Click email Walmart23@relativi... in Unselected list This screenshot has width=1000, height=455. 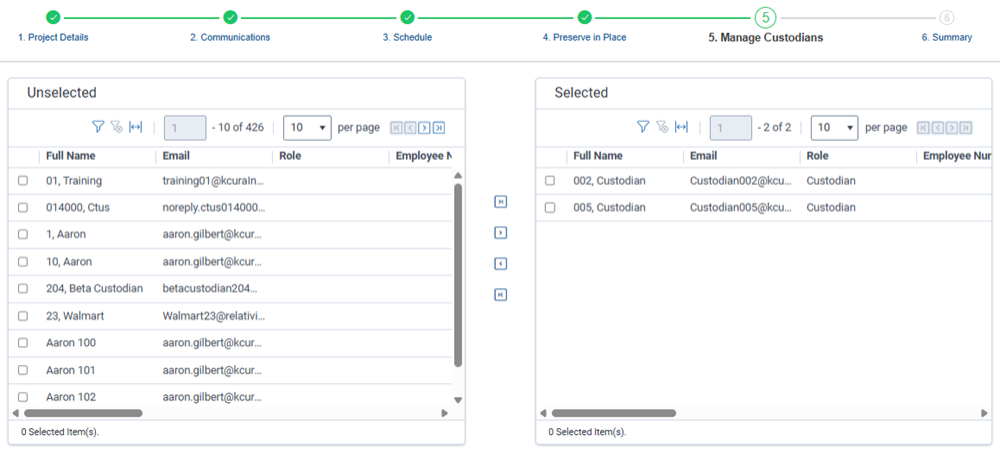[x=214, y=316]
